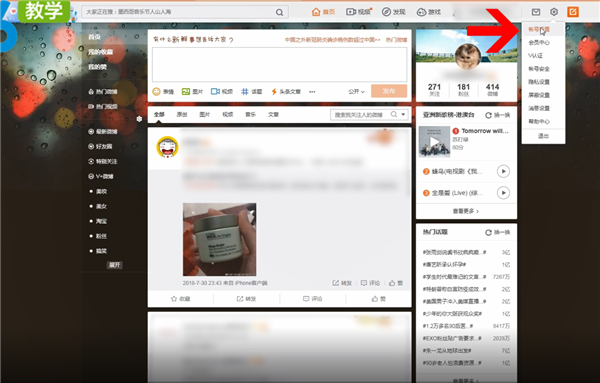Expand sidebar groups with 展开 button
The image size is (600, 383).
(x=114, y=265)
